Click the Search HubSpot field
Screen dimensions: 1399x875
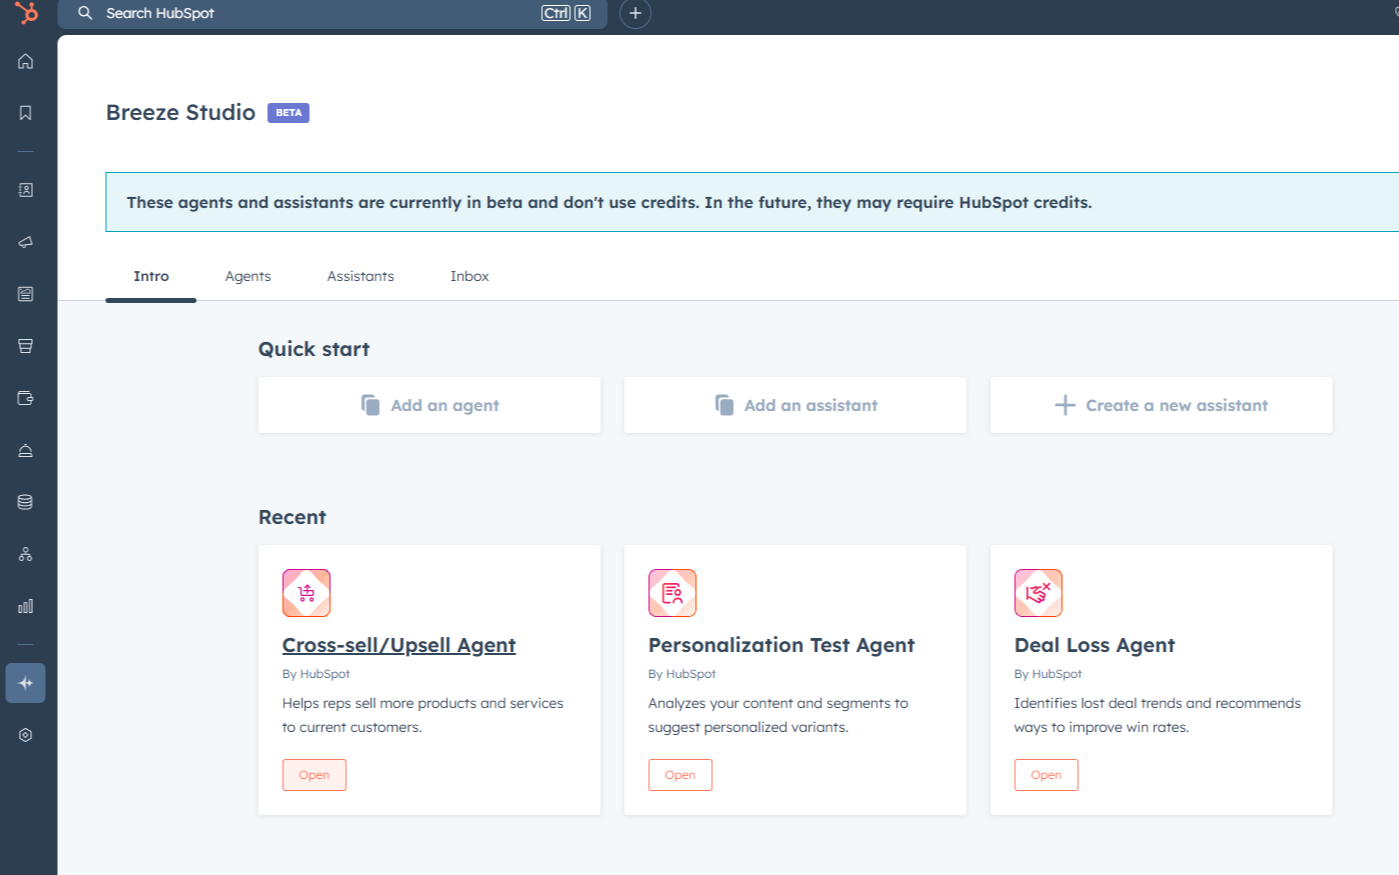click(330, 14)
